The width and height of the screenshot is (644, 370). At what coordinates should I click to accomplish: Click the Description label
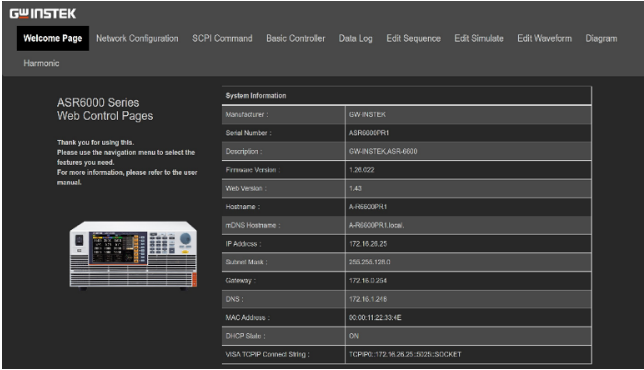tap(244, 152)
